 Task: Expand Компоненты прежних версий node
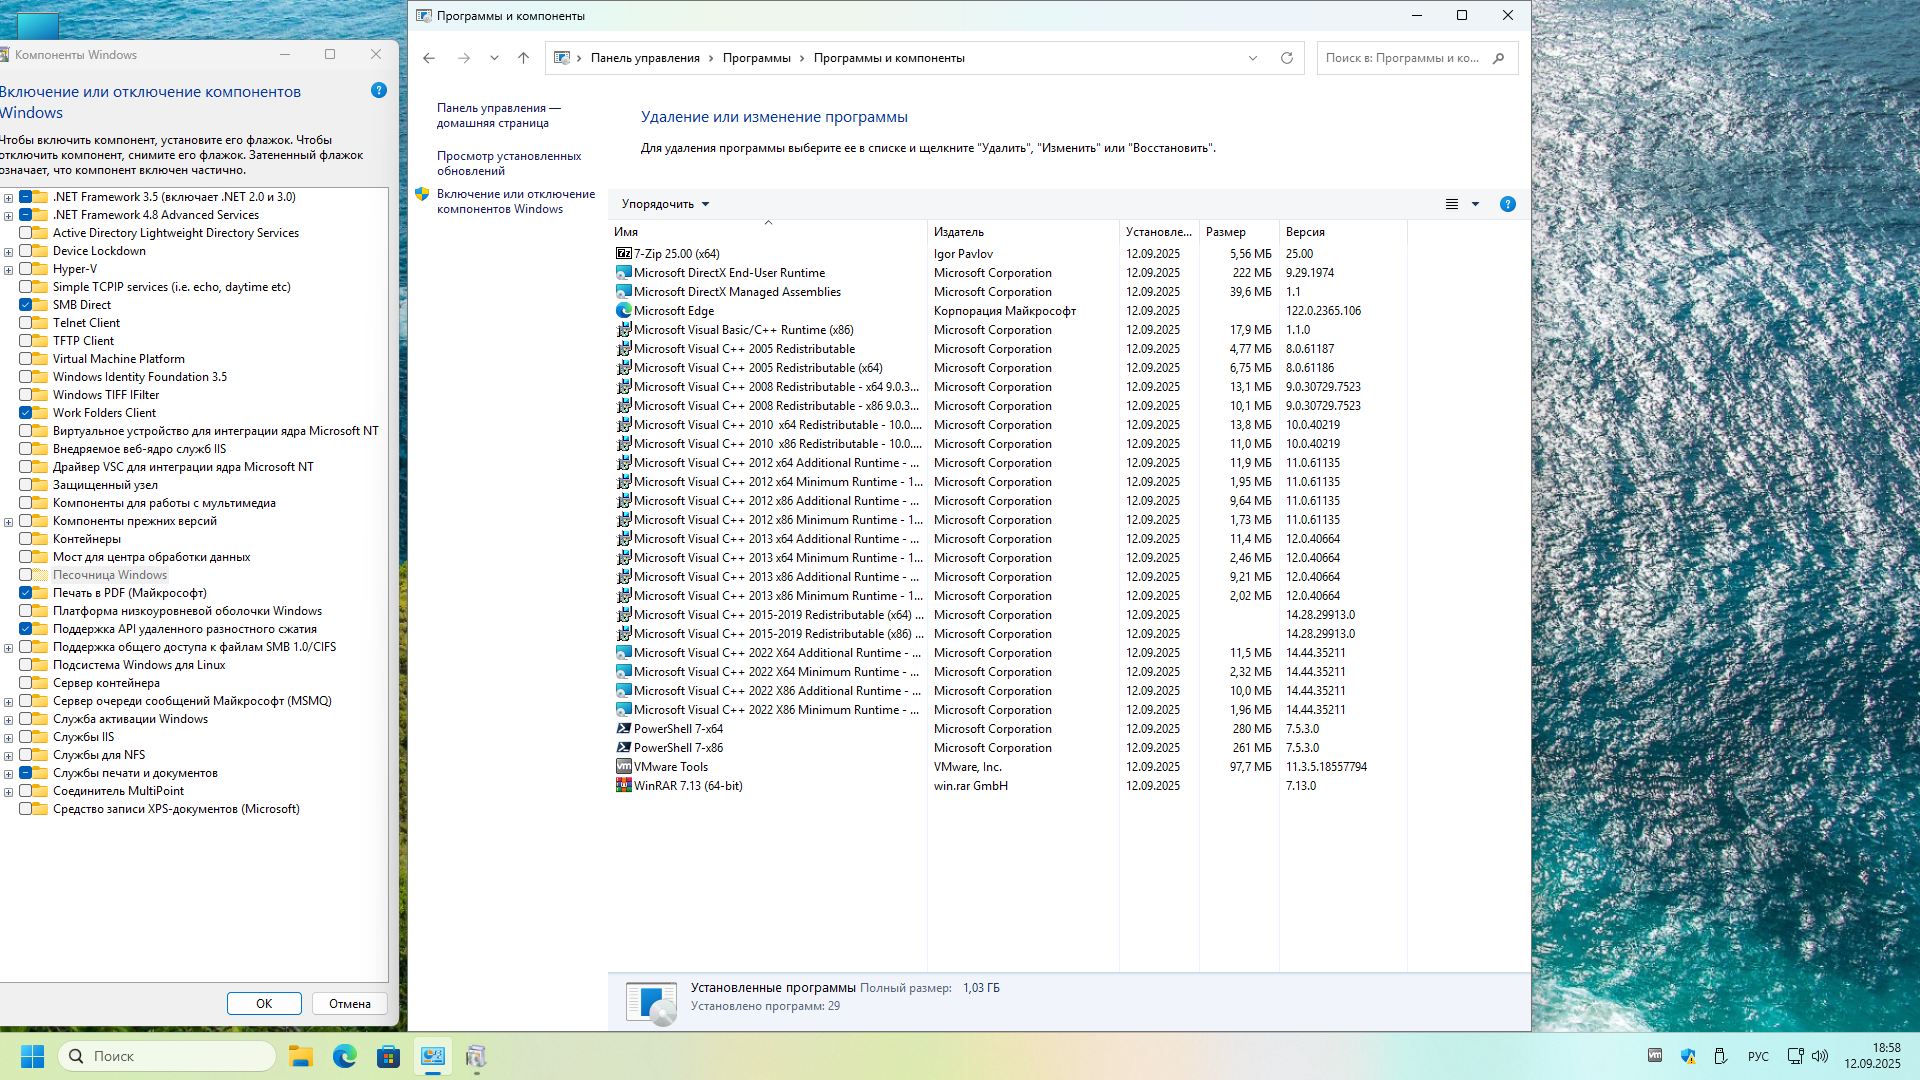click(8, 522)
